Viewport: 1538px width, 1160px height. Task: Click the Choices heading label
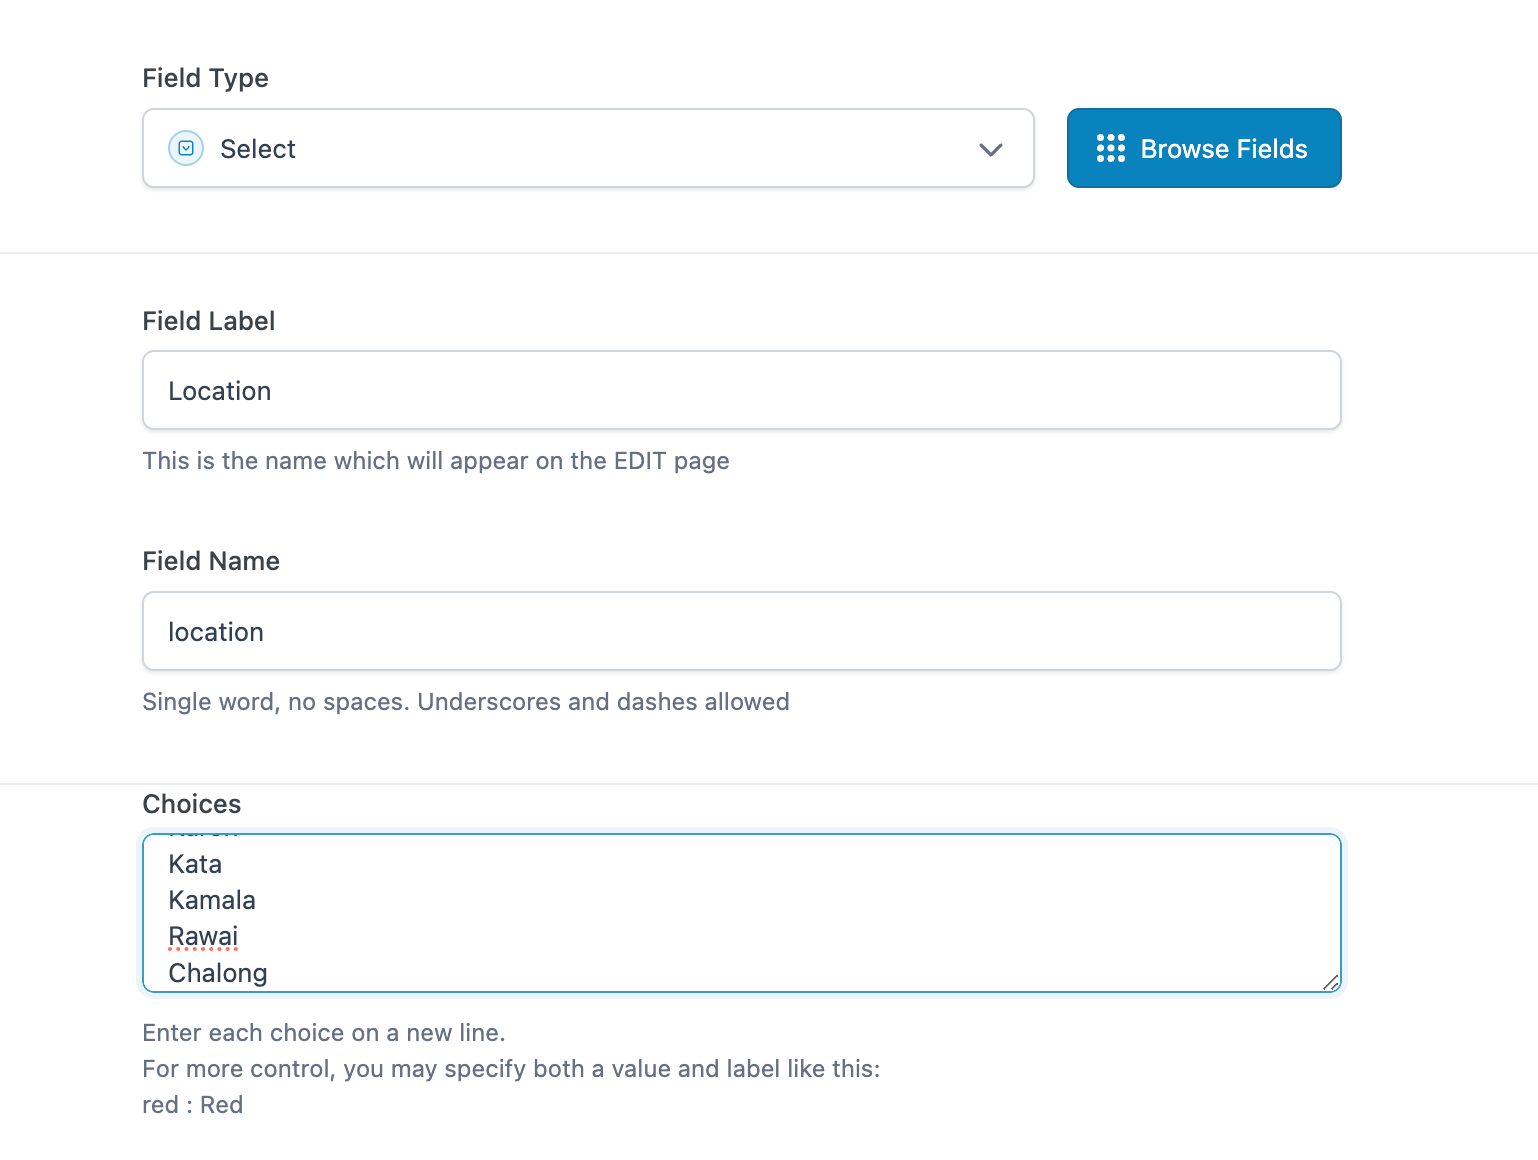click(x=192, y=804)
